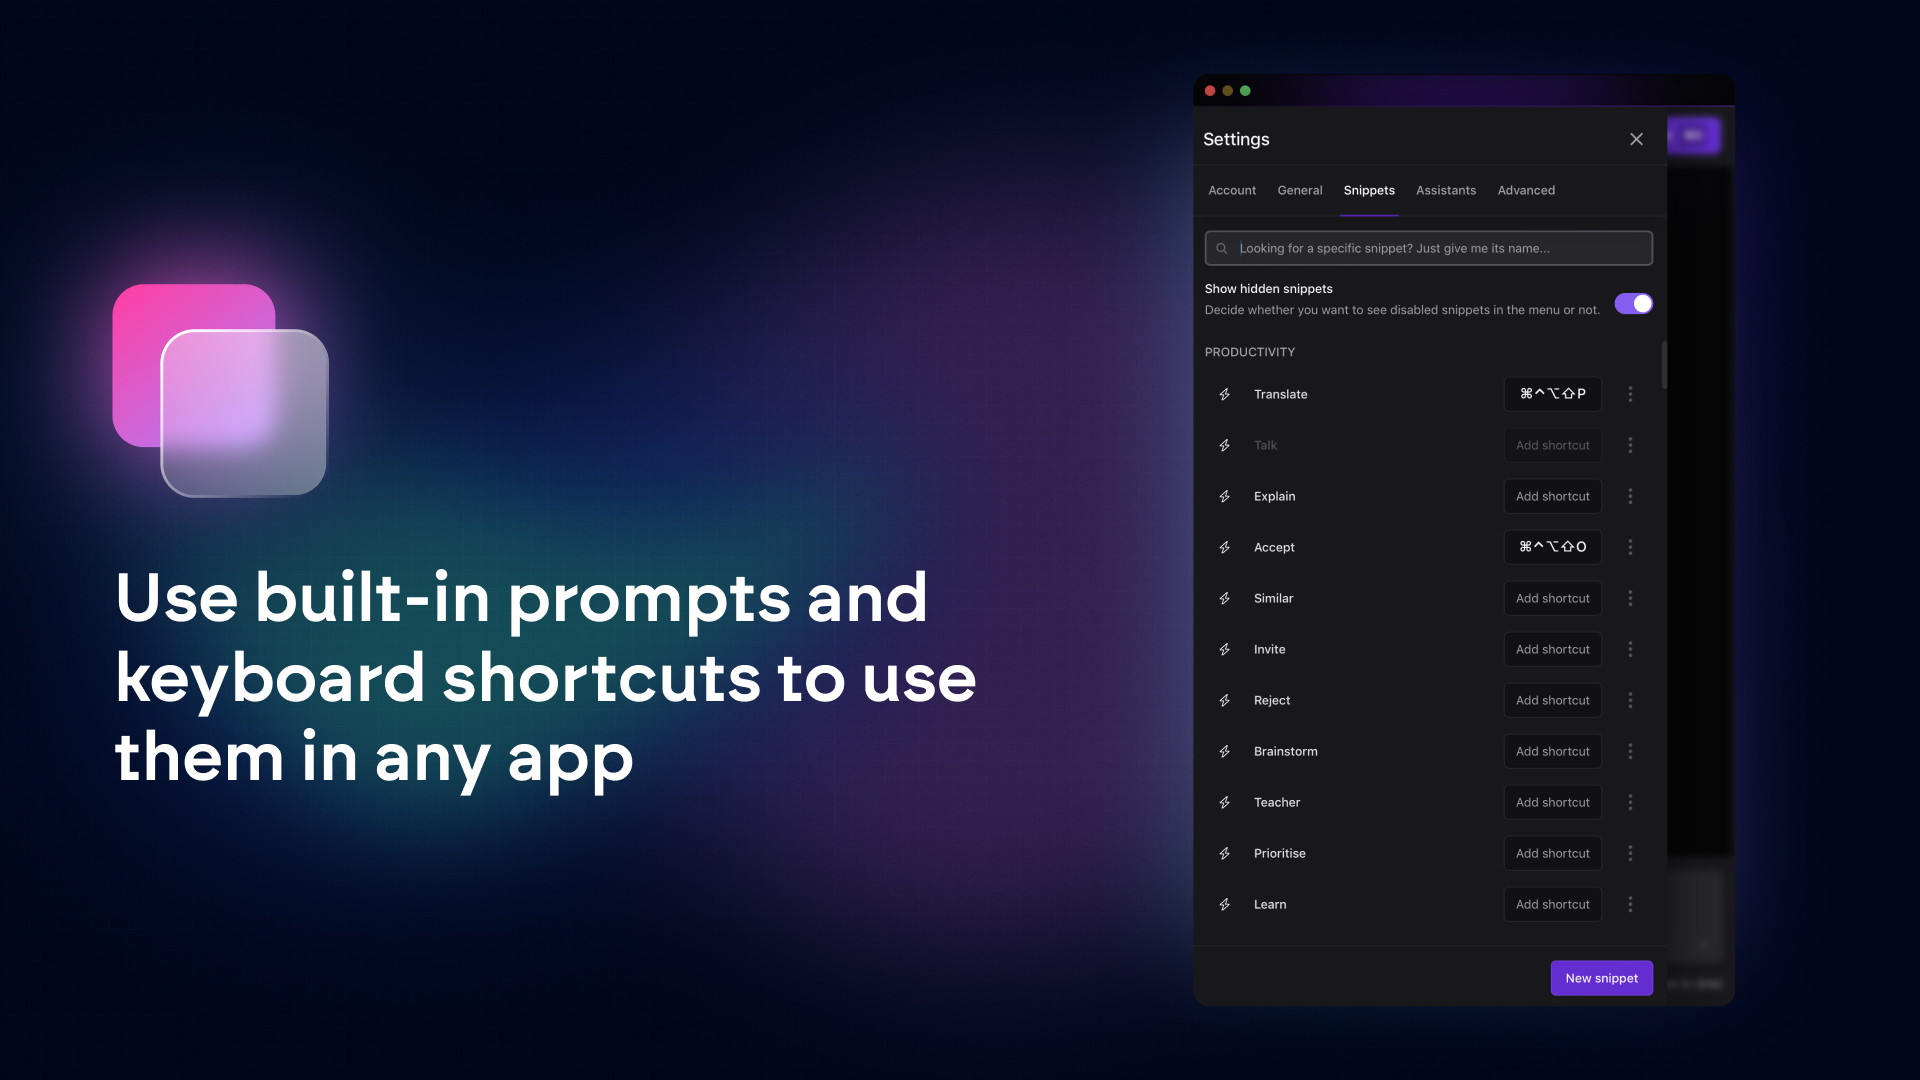Select the Snippets settings tab
Screen dimensions: 1920x1080
(x=1367, y=190)
